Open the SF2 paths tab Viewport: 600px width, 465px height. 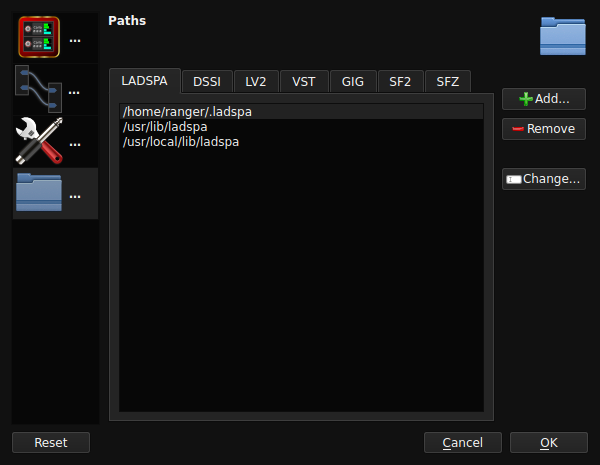400,82
